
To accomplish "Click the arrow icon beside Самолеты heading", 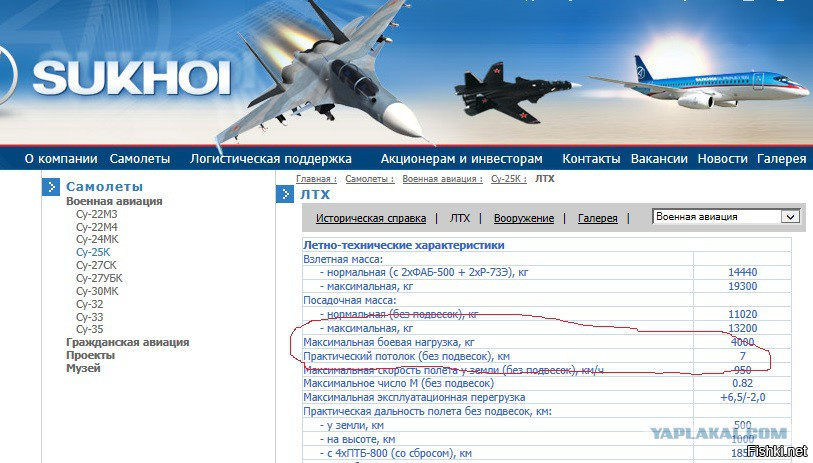I will point(51,187).
